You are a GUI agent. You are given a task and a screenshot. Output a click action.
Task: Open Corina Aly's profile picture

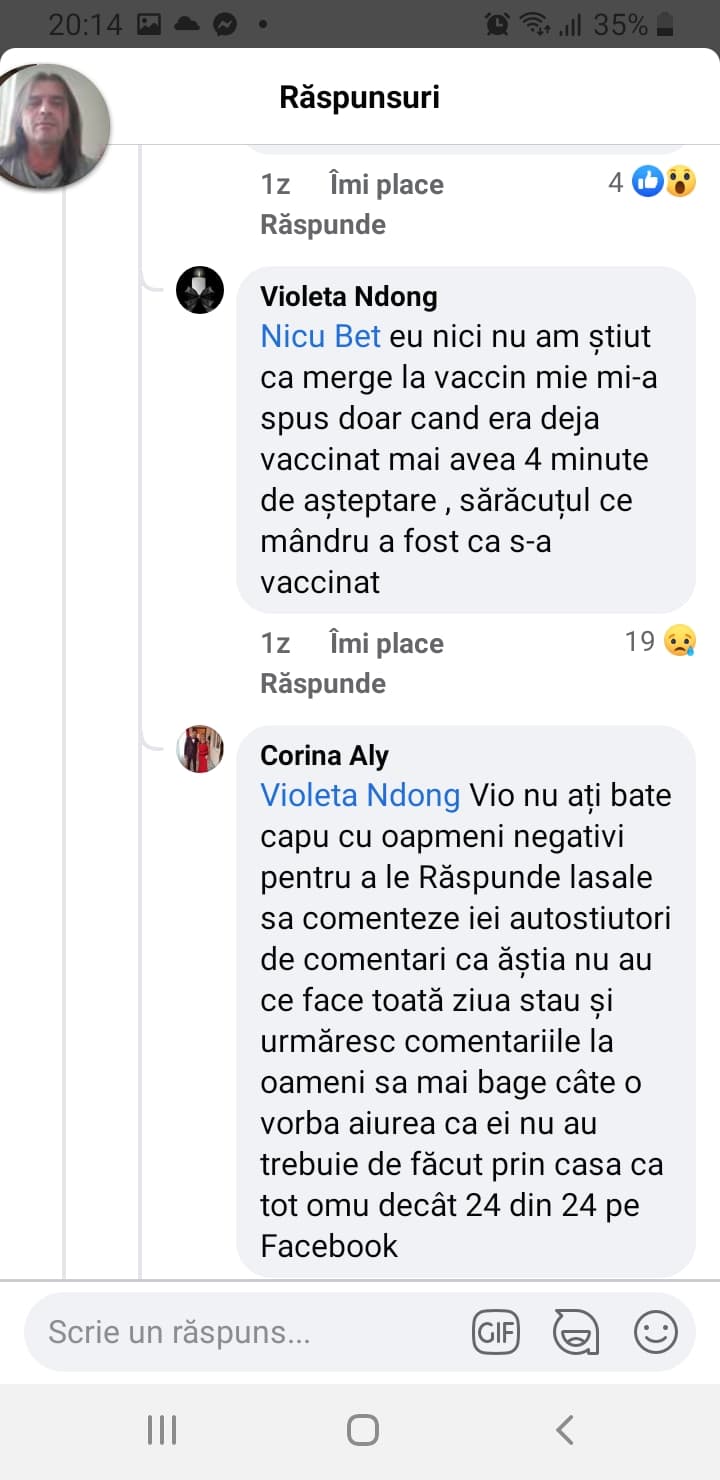200,749
